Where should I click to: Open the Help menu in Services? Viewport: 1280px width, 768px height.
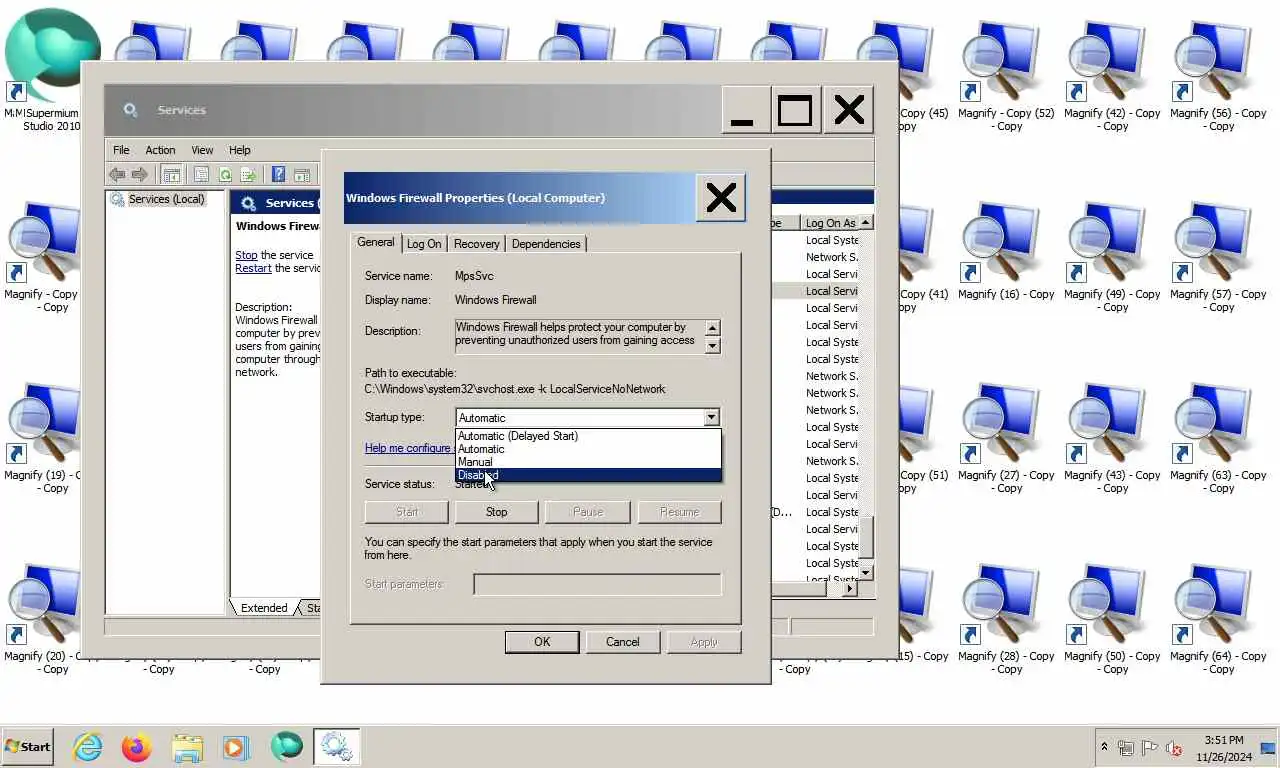point(239,150)
